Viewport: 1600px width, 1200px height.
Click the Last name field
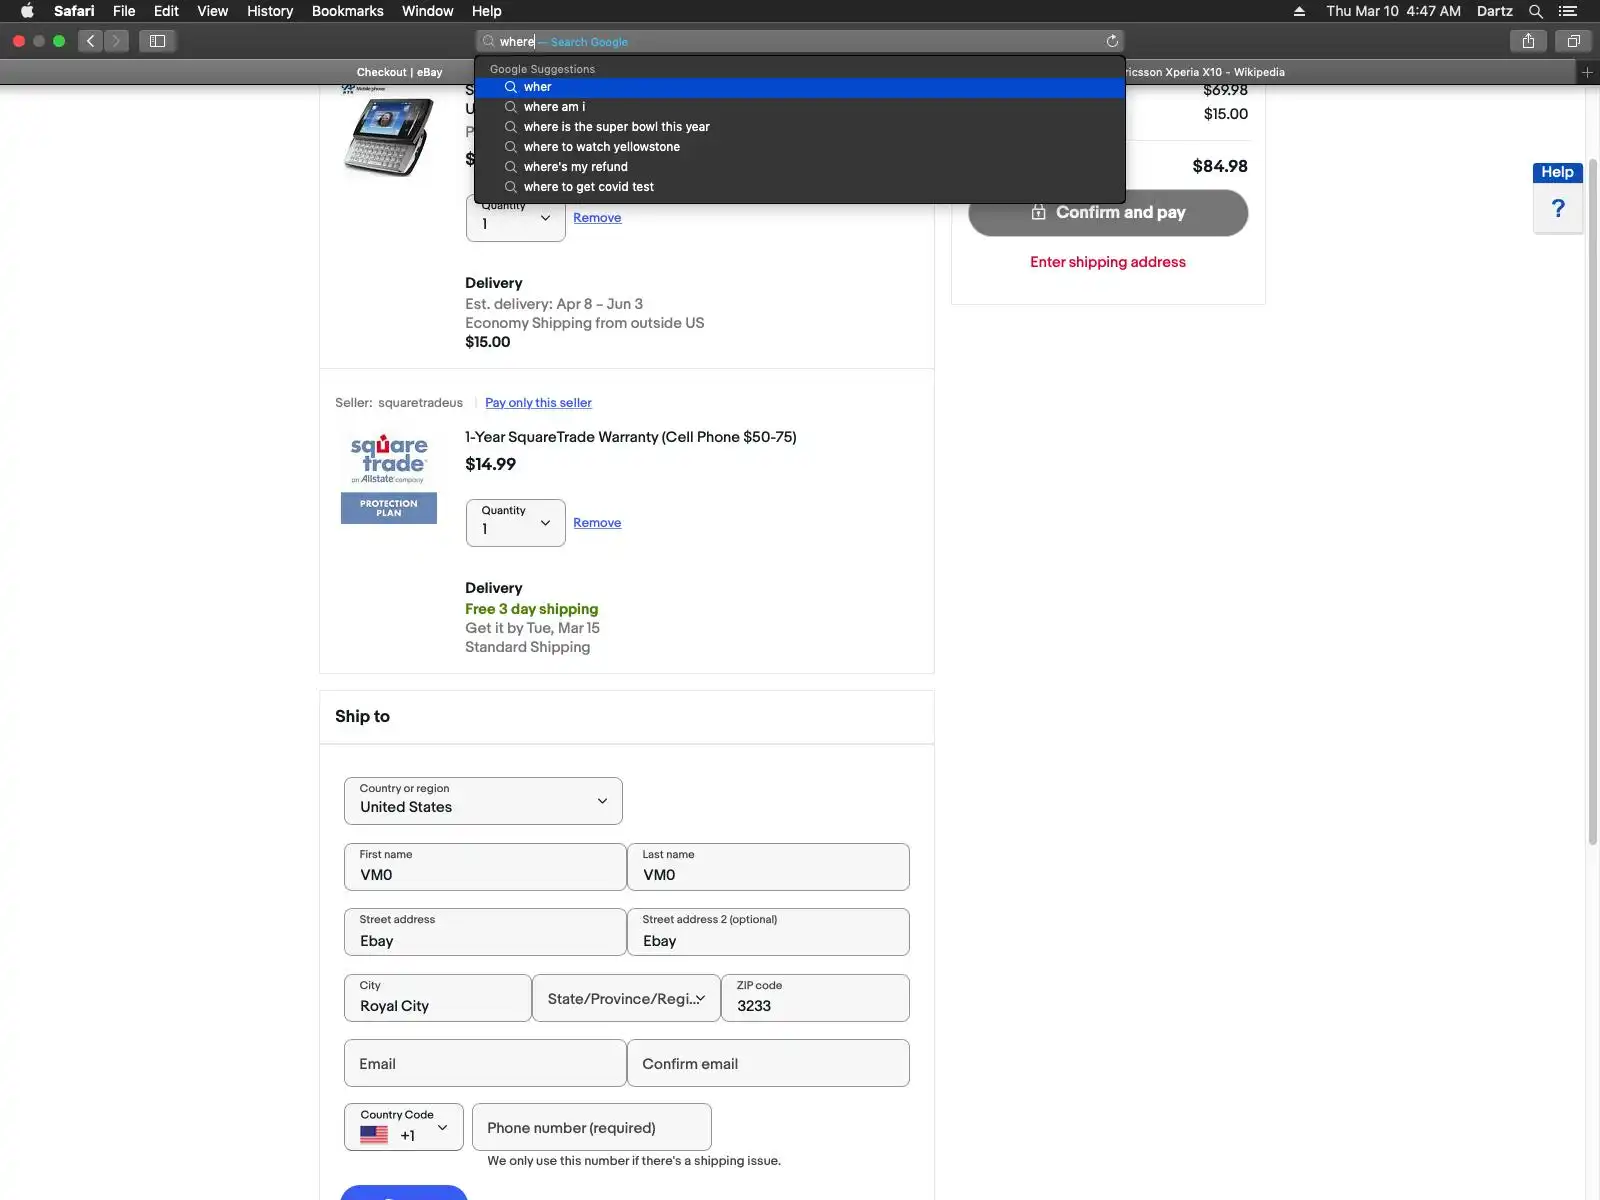pyautogui.click(x=768, y=867)
